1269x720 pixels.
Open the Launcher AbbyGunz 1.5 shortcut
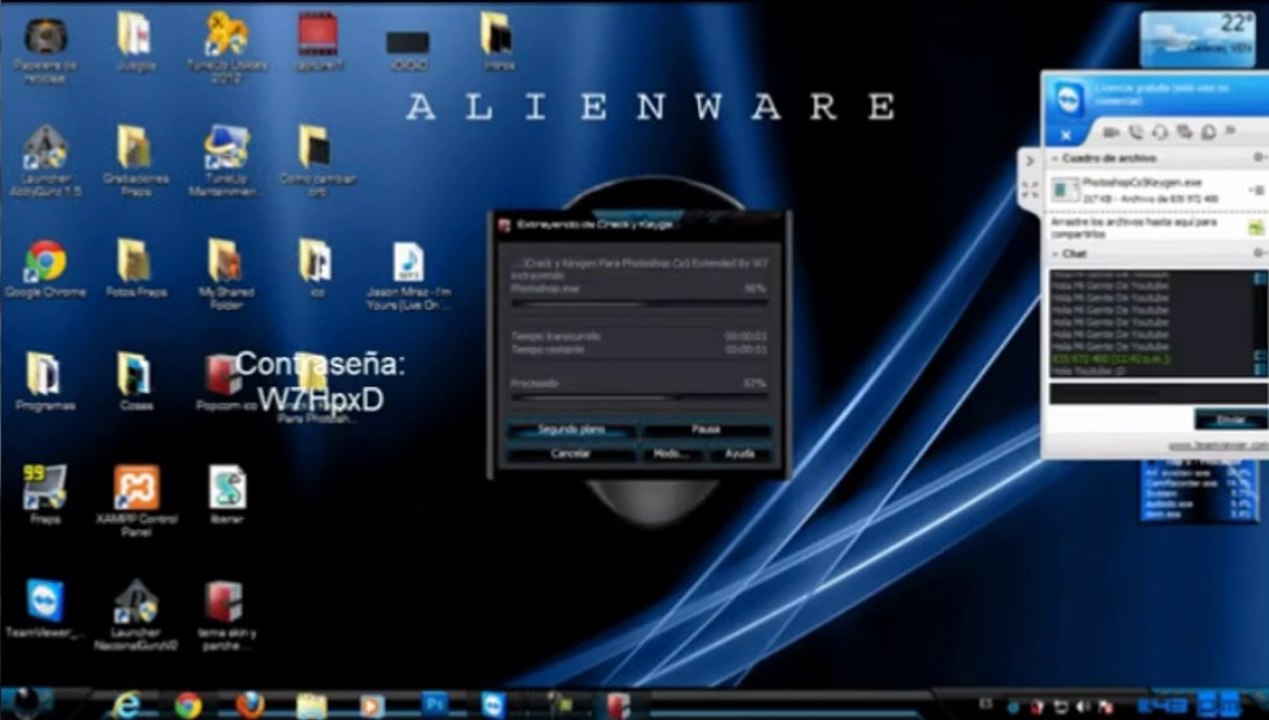coord(45,160)
